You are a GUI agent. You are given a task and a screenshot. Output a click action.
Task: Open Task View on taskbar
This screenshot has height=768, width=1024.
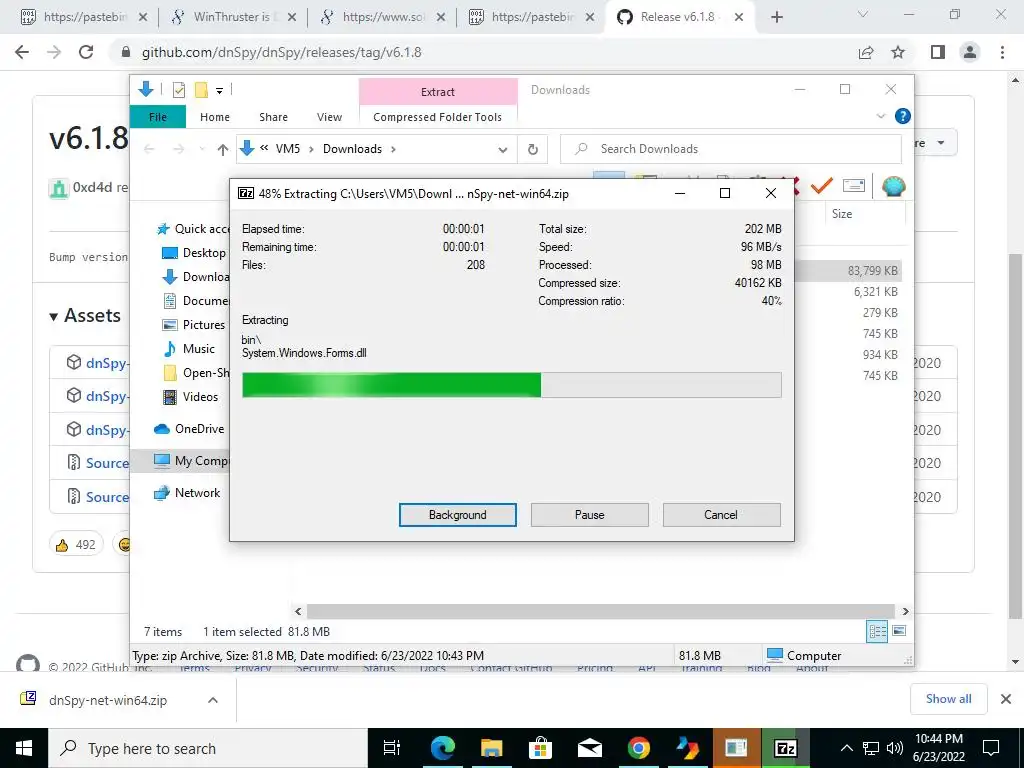[392, 748]
